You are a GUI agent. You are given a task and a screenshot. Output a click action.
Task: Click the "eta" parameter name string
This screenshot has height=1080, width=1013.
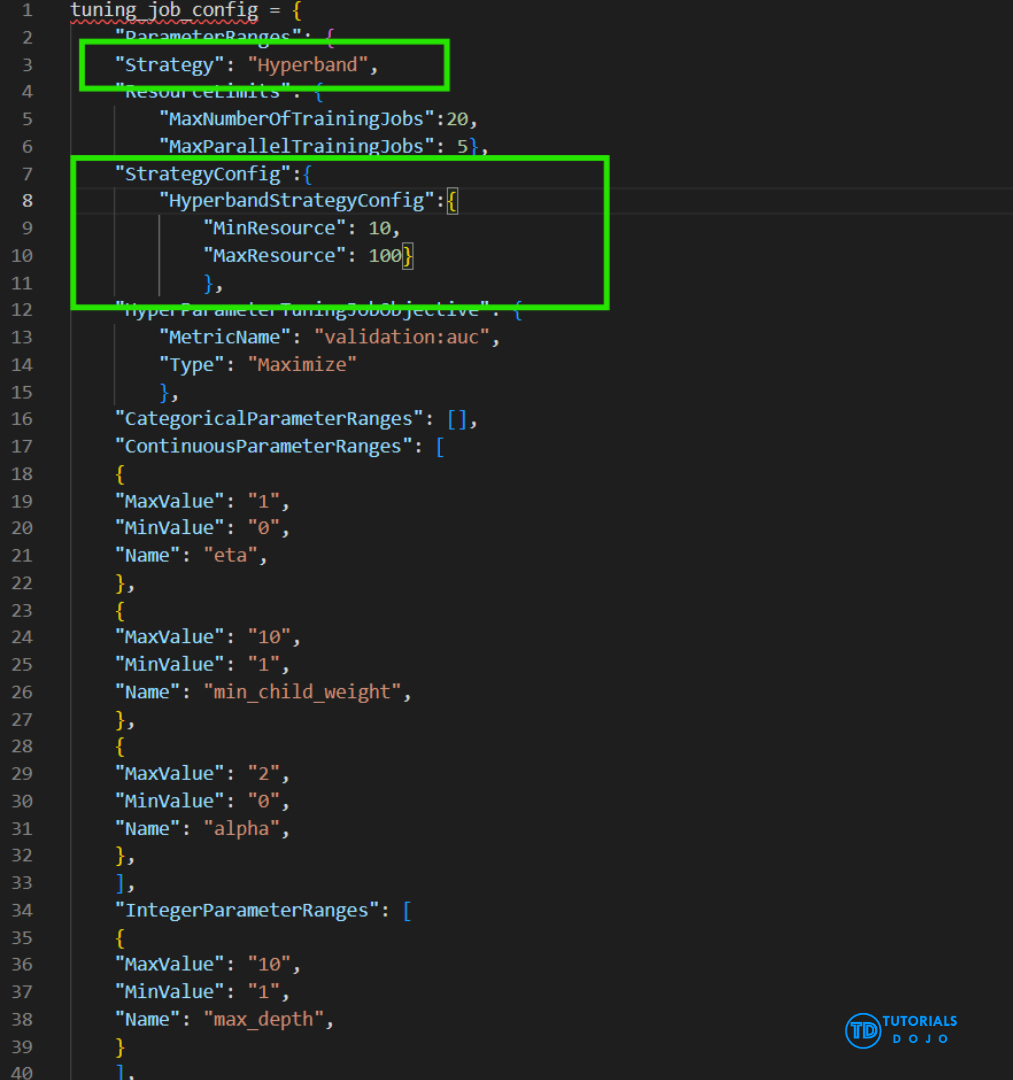[x=234, y=555]
